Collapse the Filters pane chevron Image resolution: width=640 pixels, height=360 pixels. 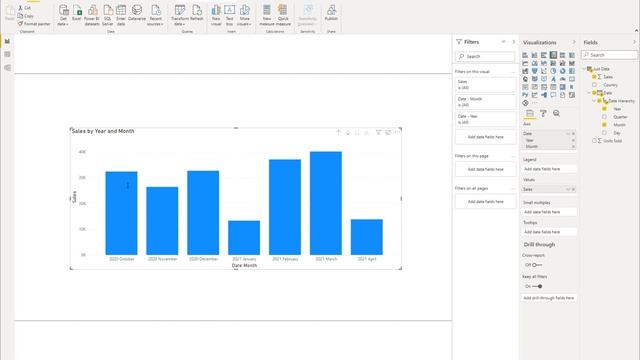point(513,42)
